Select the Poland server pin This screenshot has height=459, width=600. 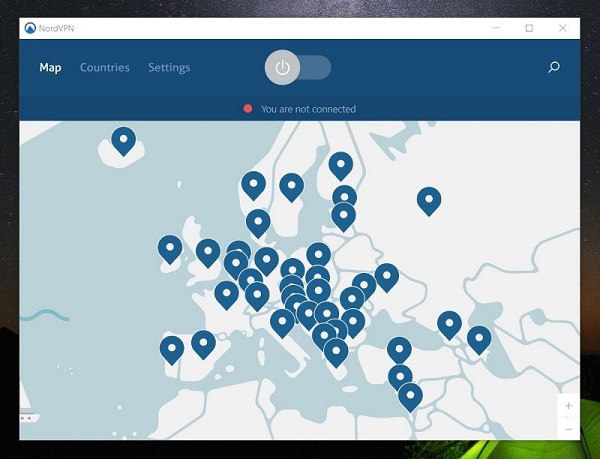pyautogui.click(x=318, y=256)
